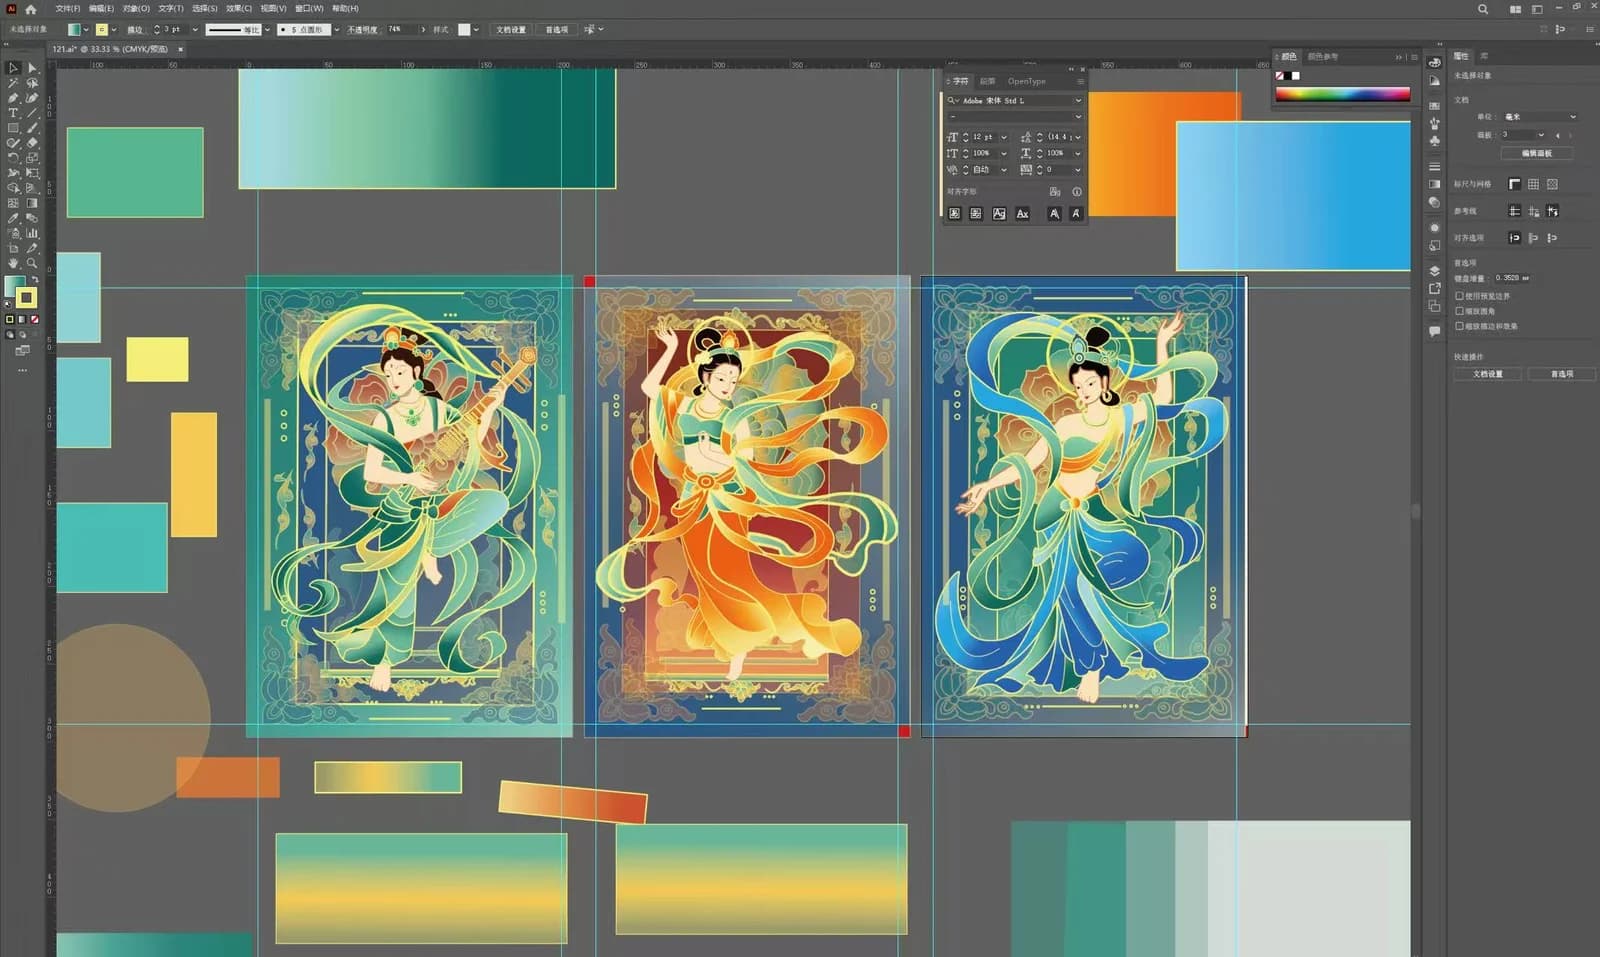
Task: Click 文档设置 button under 快速操作
Action: coord(1488,373)
